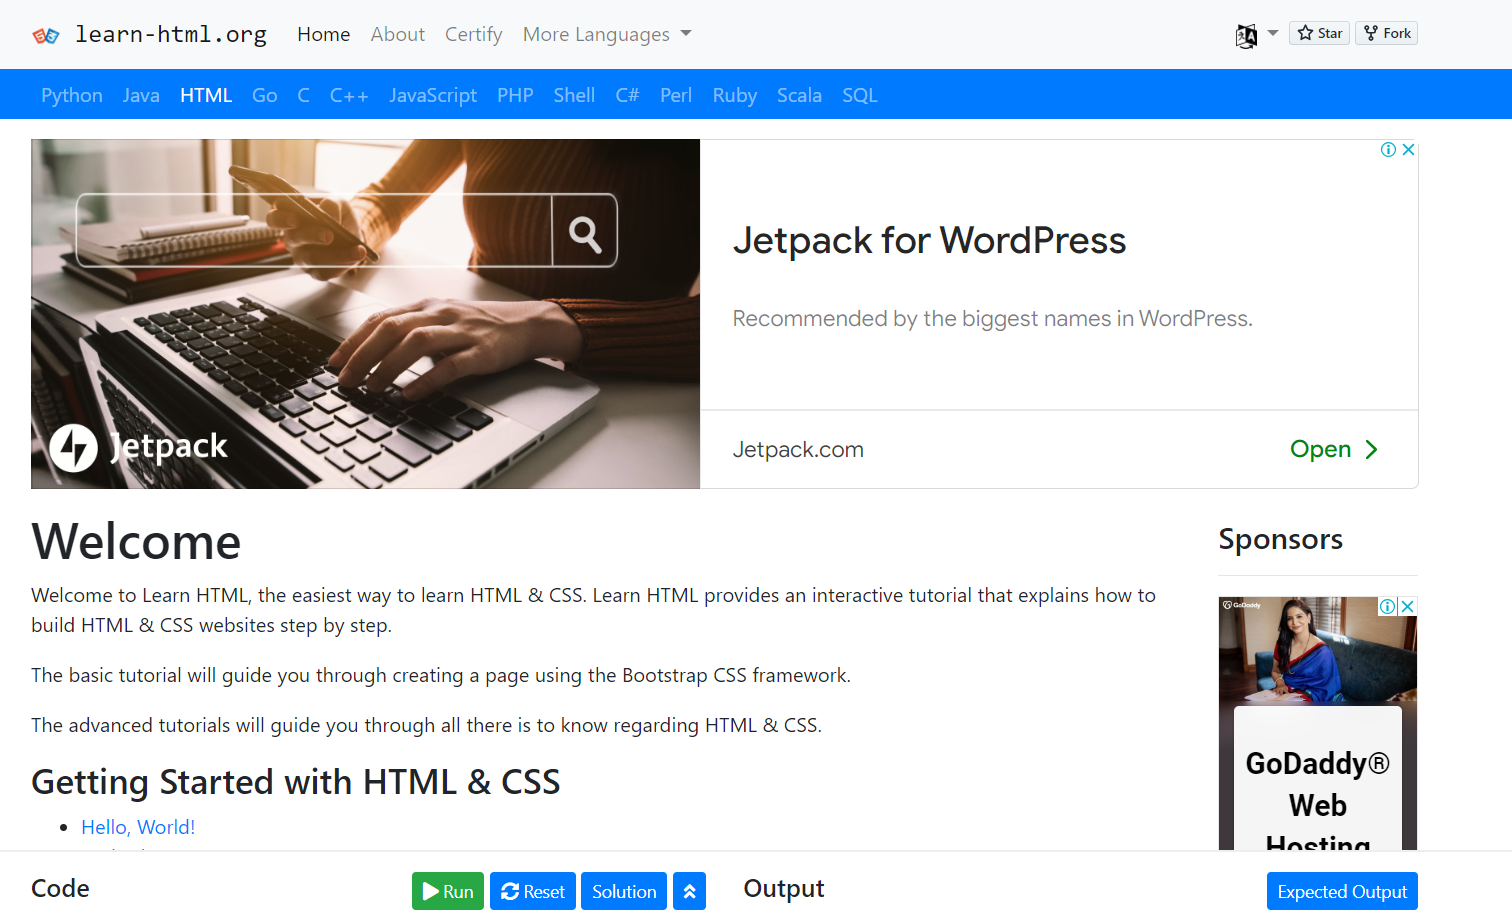Switch to the JavaScript tutorial
The width and height of the screenshot is (1512, 917).
click(433, 95)
